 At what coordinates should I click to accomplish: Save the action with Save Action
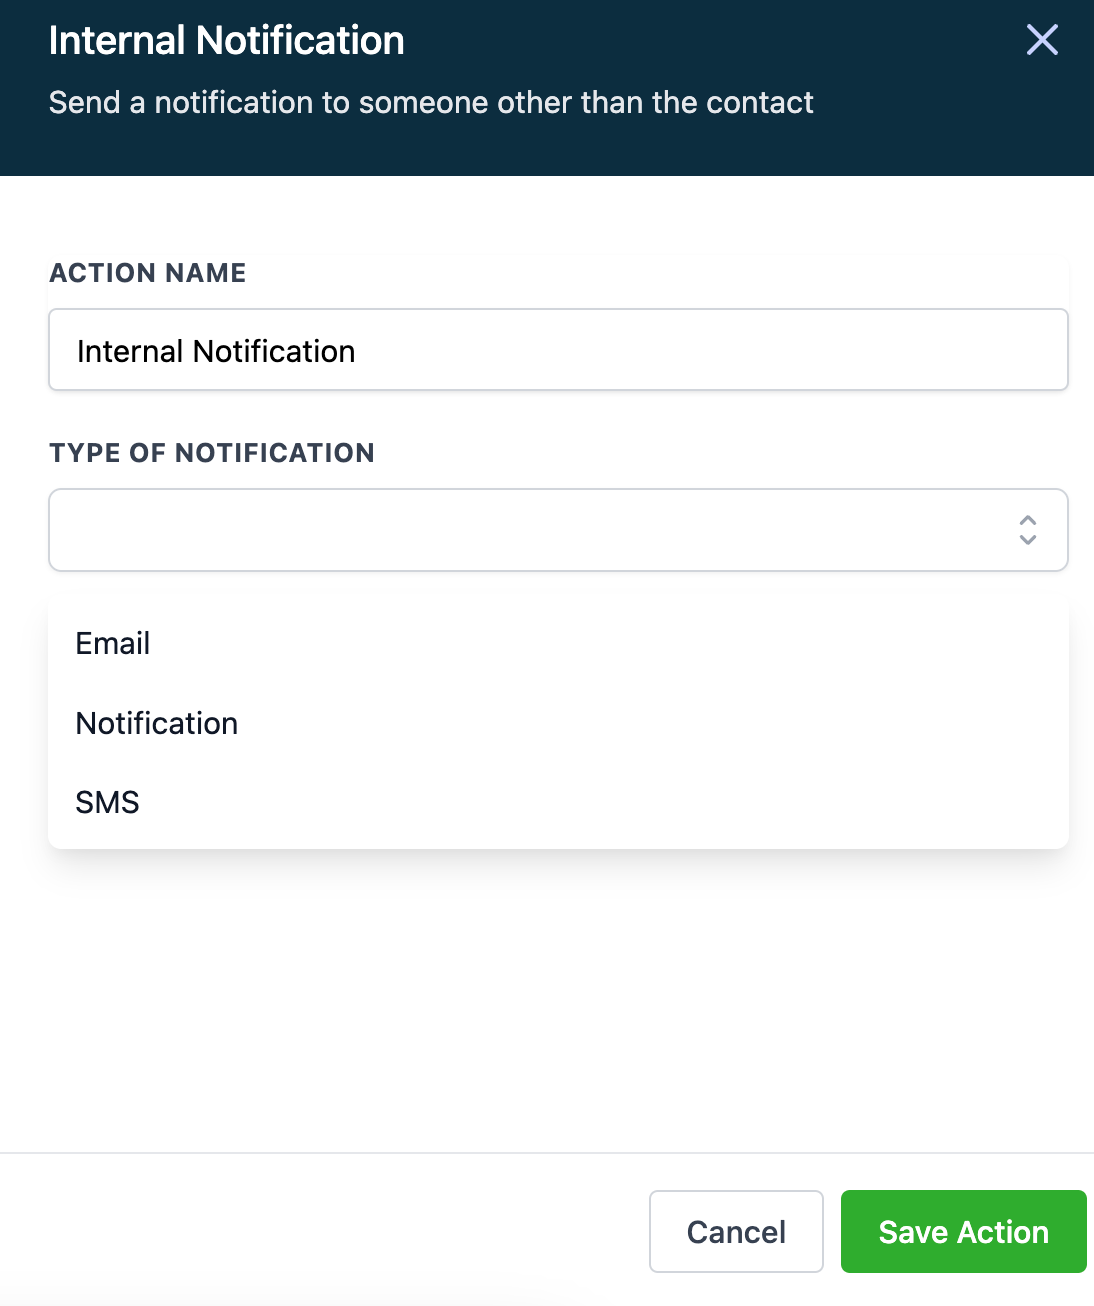tap(963, 1231)
